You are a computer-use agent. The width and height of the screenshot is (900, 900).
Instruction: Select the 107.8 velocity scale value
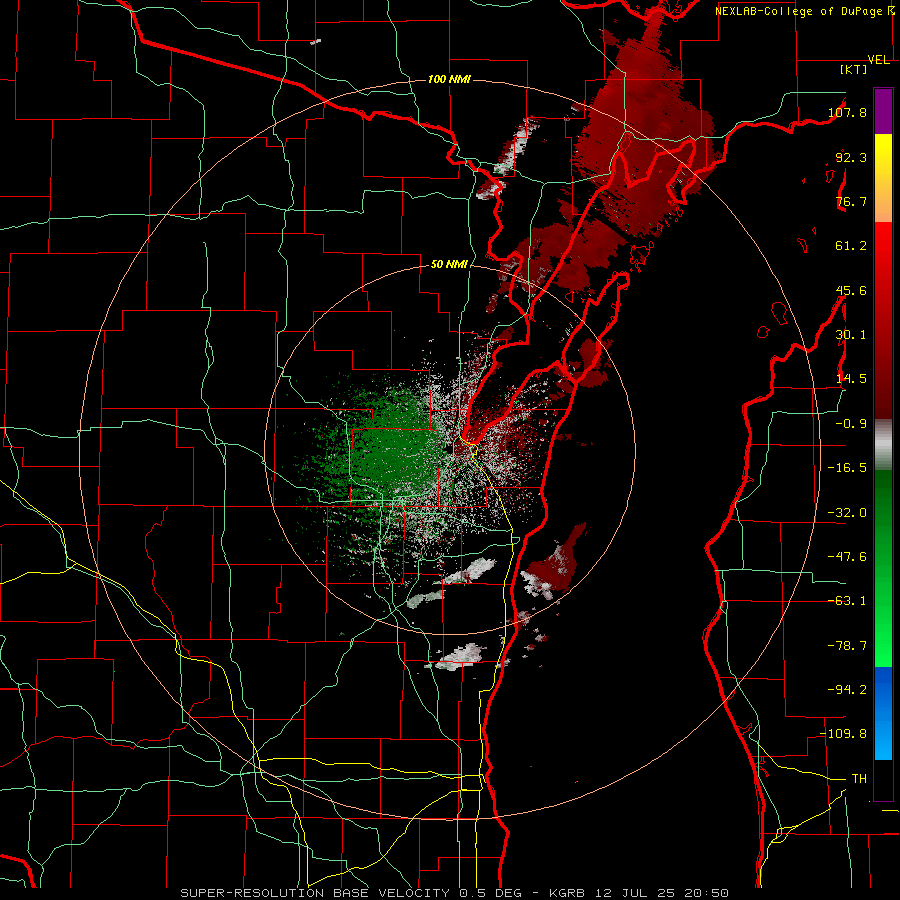click(x=847, y=112)
